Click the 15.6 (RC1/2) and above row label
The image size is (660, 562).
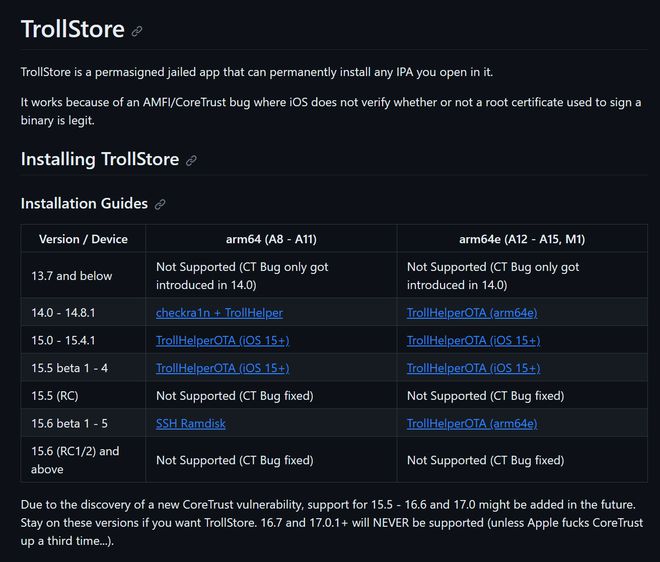75,460
